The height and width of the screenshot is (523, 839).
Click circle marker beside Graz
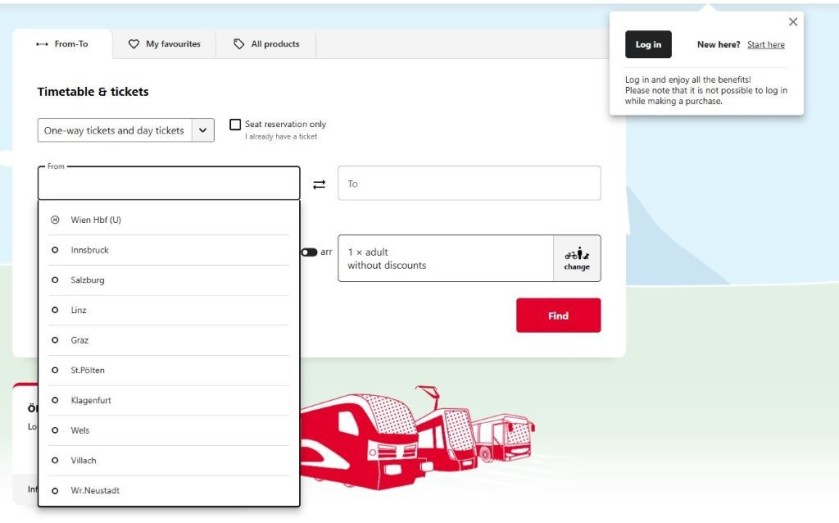pyautogui.click(x=55, y=340)
